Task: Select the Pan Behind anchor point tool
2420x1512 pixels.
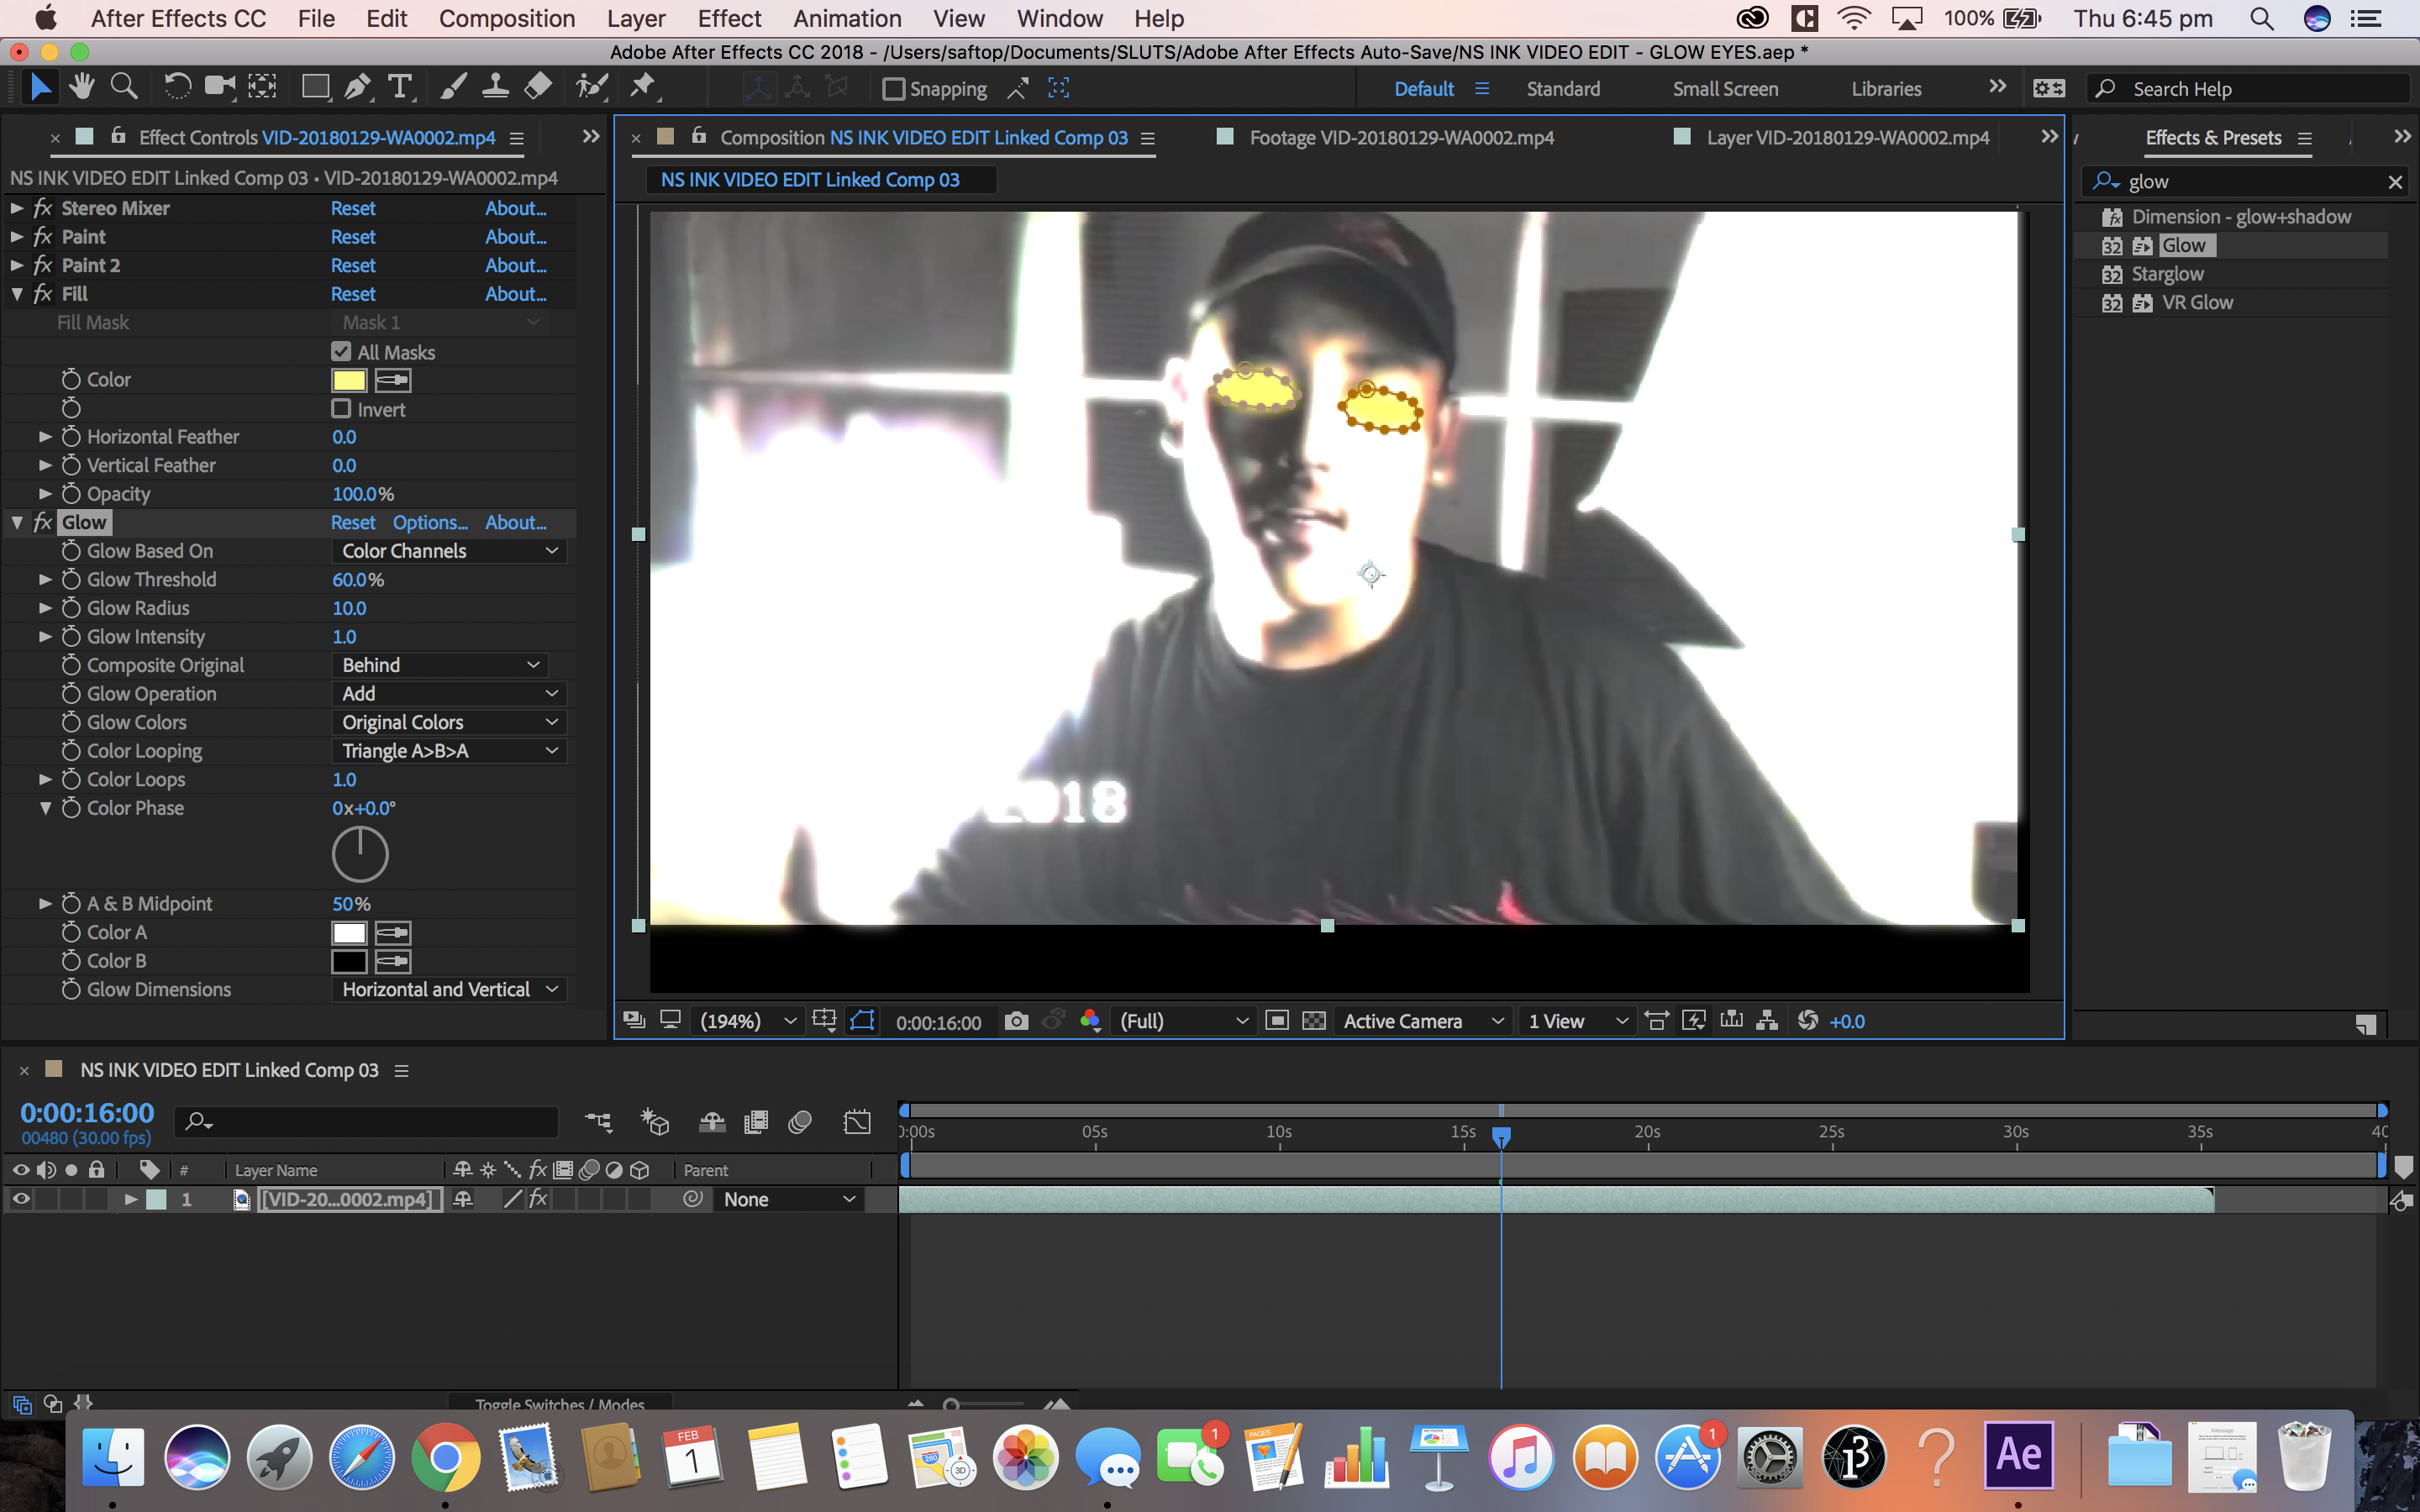Action: (262, 88)
